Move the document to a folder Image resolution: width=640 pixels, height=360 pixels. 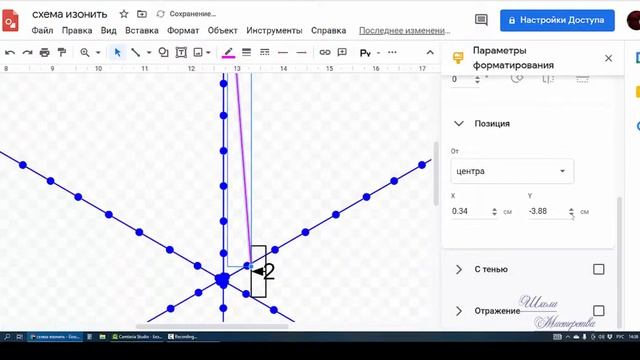142,14
